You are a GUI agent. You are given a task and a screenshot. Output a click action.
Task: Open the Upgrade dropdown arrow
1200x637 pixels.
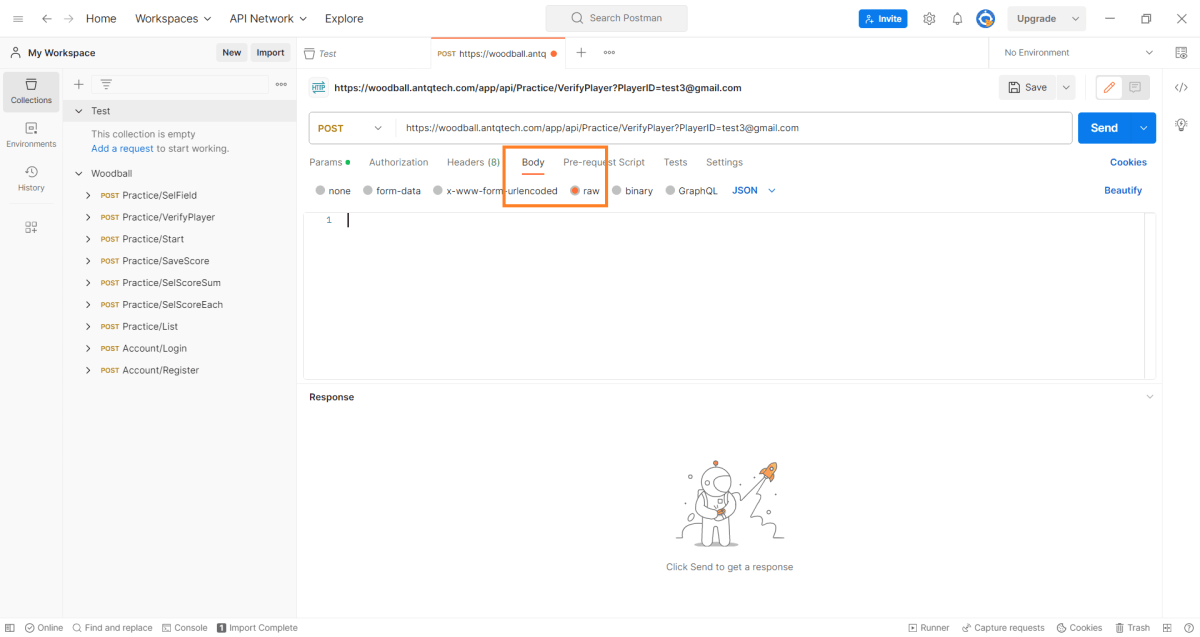(1076, 19)
